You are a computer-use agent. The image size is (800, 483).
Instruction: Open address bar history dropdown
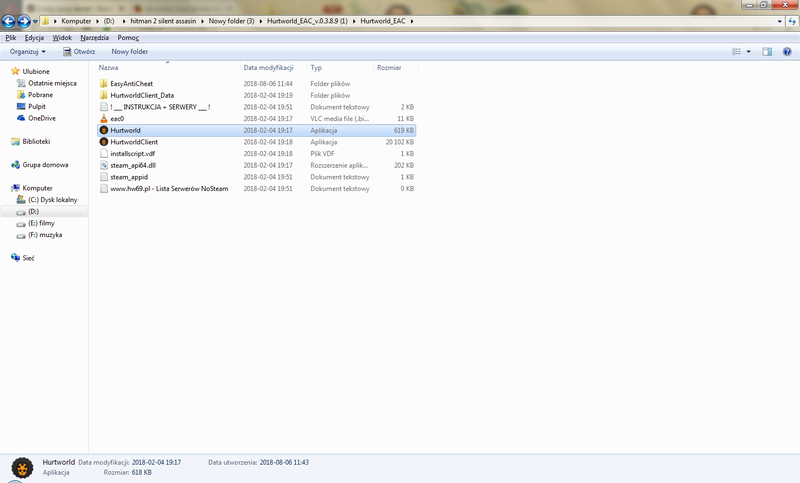[779, 21]
